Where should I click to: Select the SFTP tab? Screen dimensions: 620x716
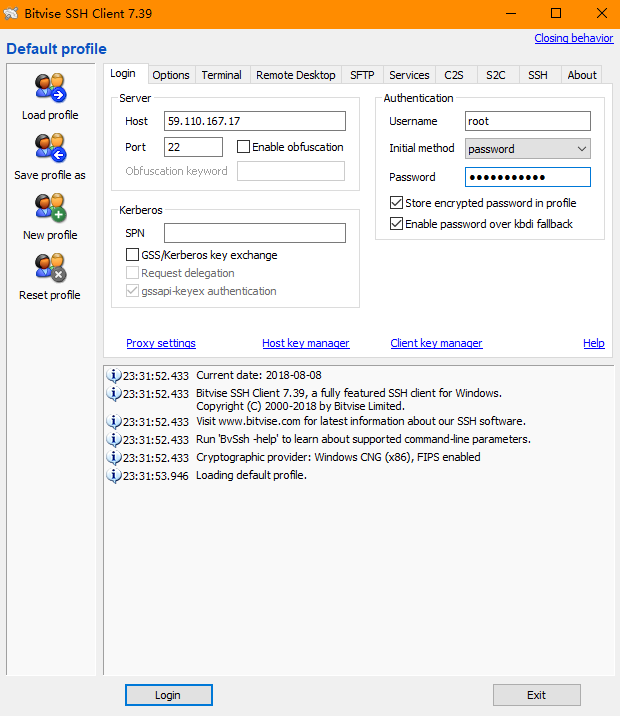(x=362, y=75)
